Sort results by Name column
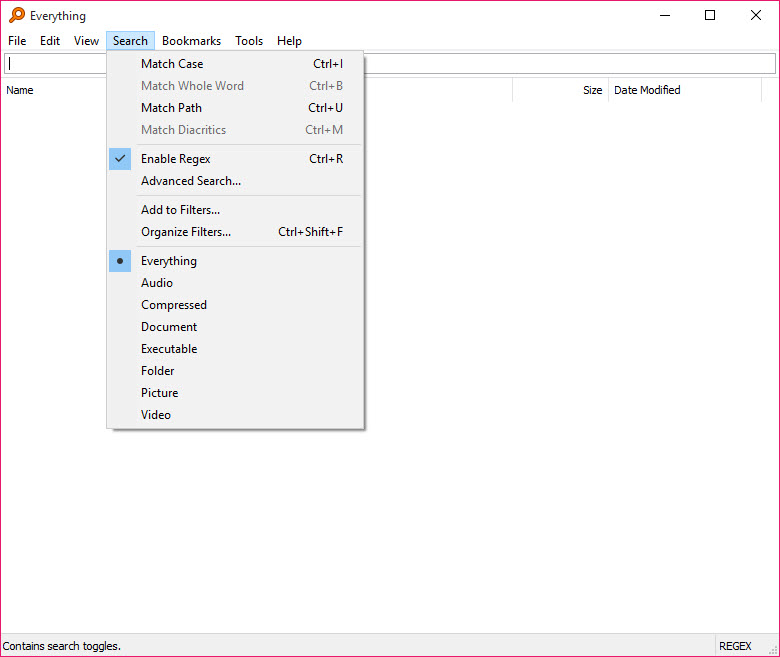780x657 pixels. pos(20,90)
